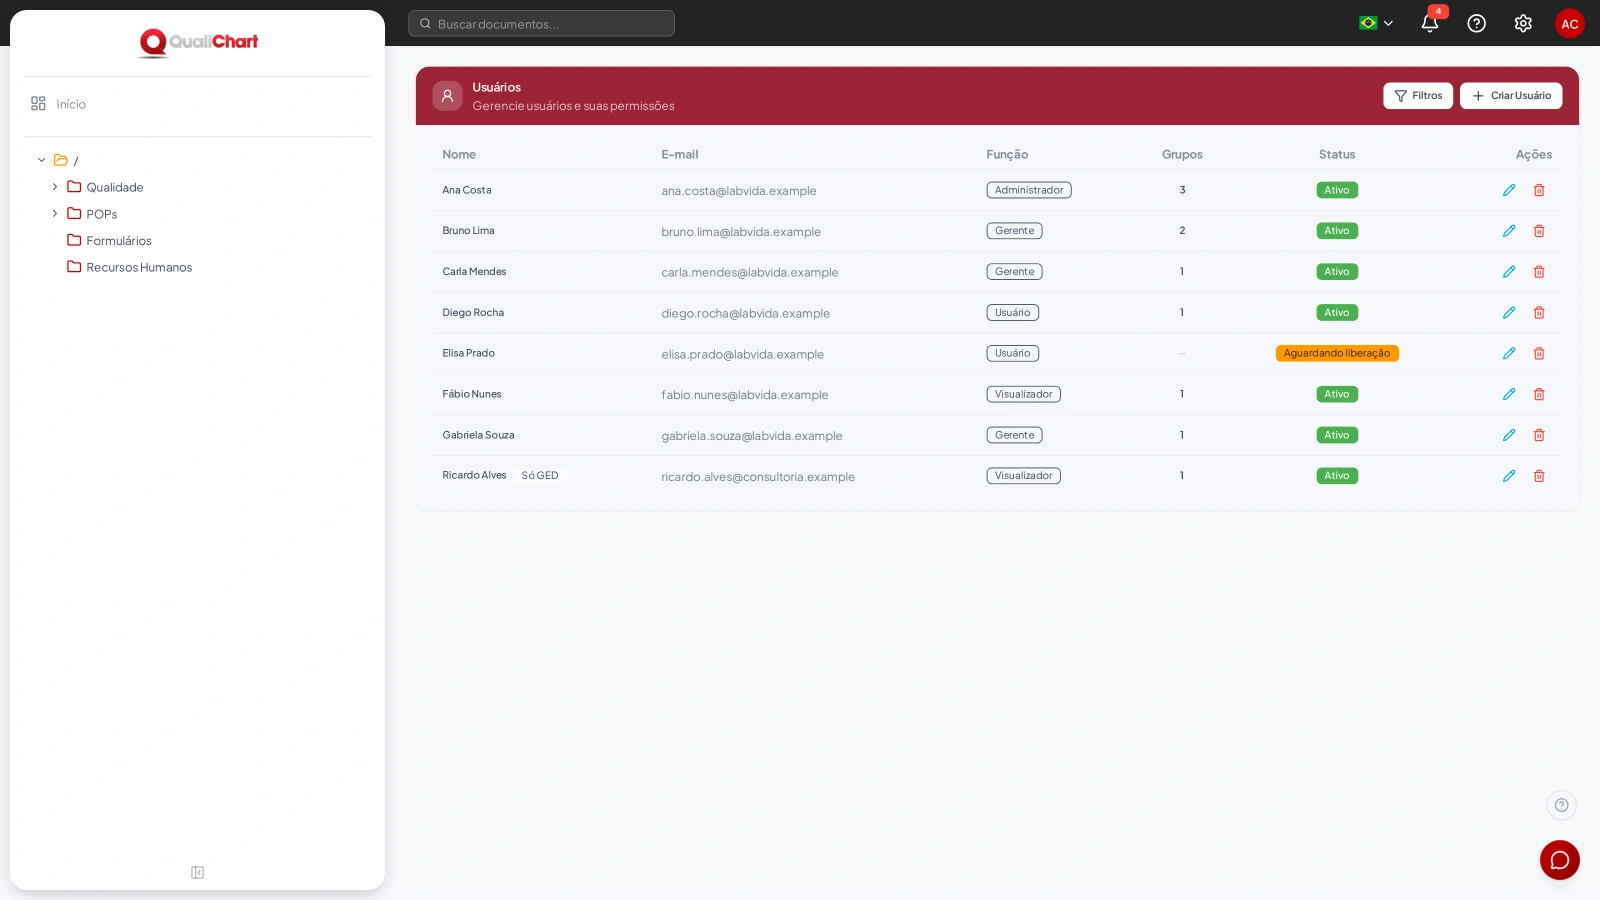Click the Status column header
This screenshot has width=1600, height=900.
coord(1337,154)
